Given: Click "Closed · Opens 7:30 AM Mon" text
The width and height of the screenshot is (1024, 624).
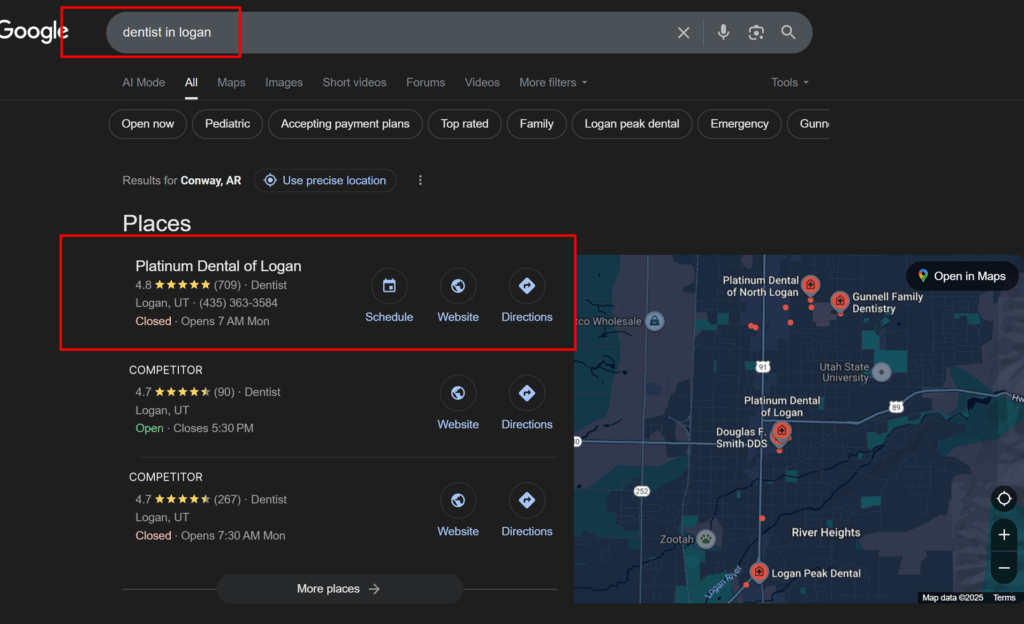Looking at the screenshot, I should click(x=210, y=535).
